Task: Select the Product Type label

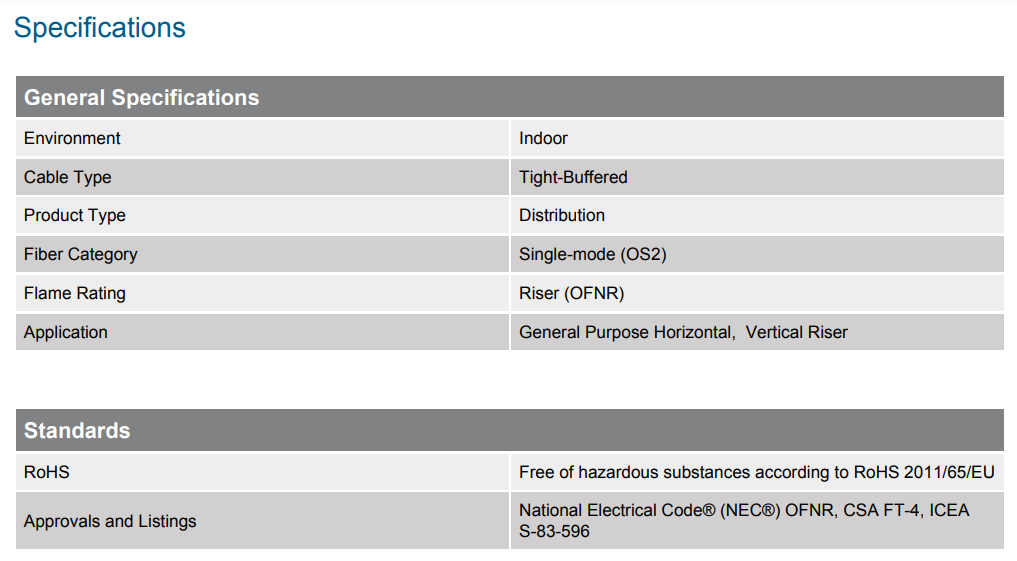Action: (x=75, y=215)
